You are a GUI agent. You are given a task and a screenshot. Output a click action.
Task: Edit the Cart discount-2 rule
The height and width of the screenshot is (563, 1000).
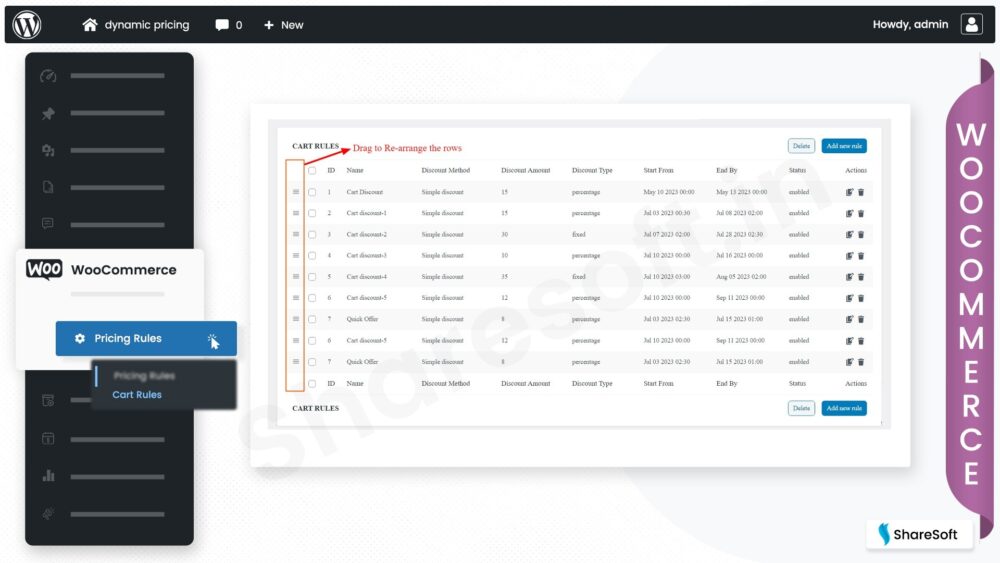coord(849,235)
